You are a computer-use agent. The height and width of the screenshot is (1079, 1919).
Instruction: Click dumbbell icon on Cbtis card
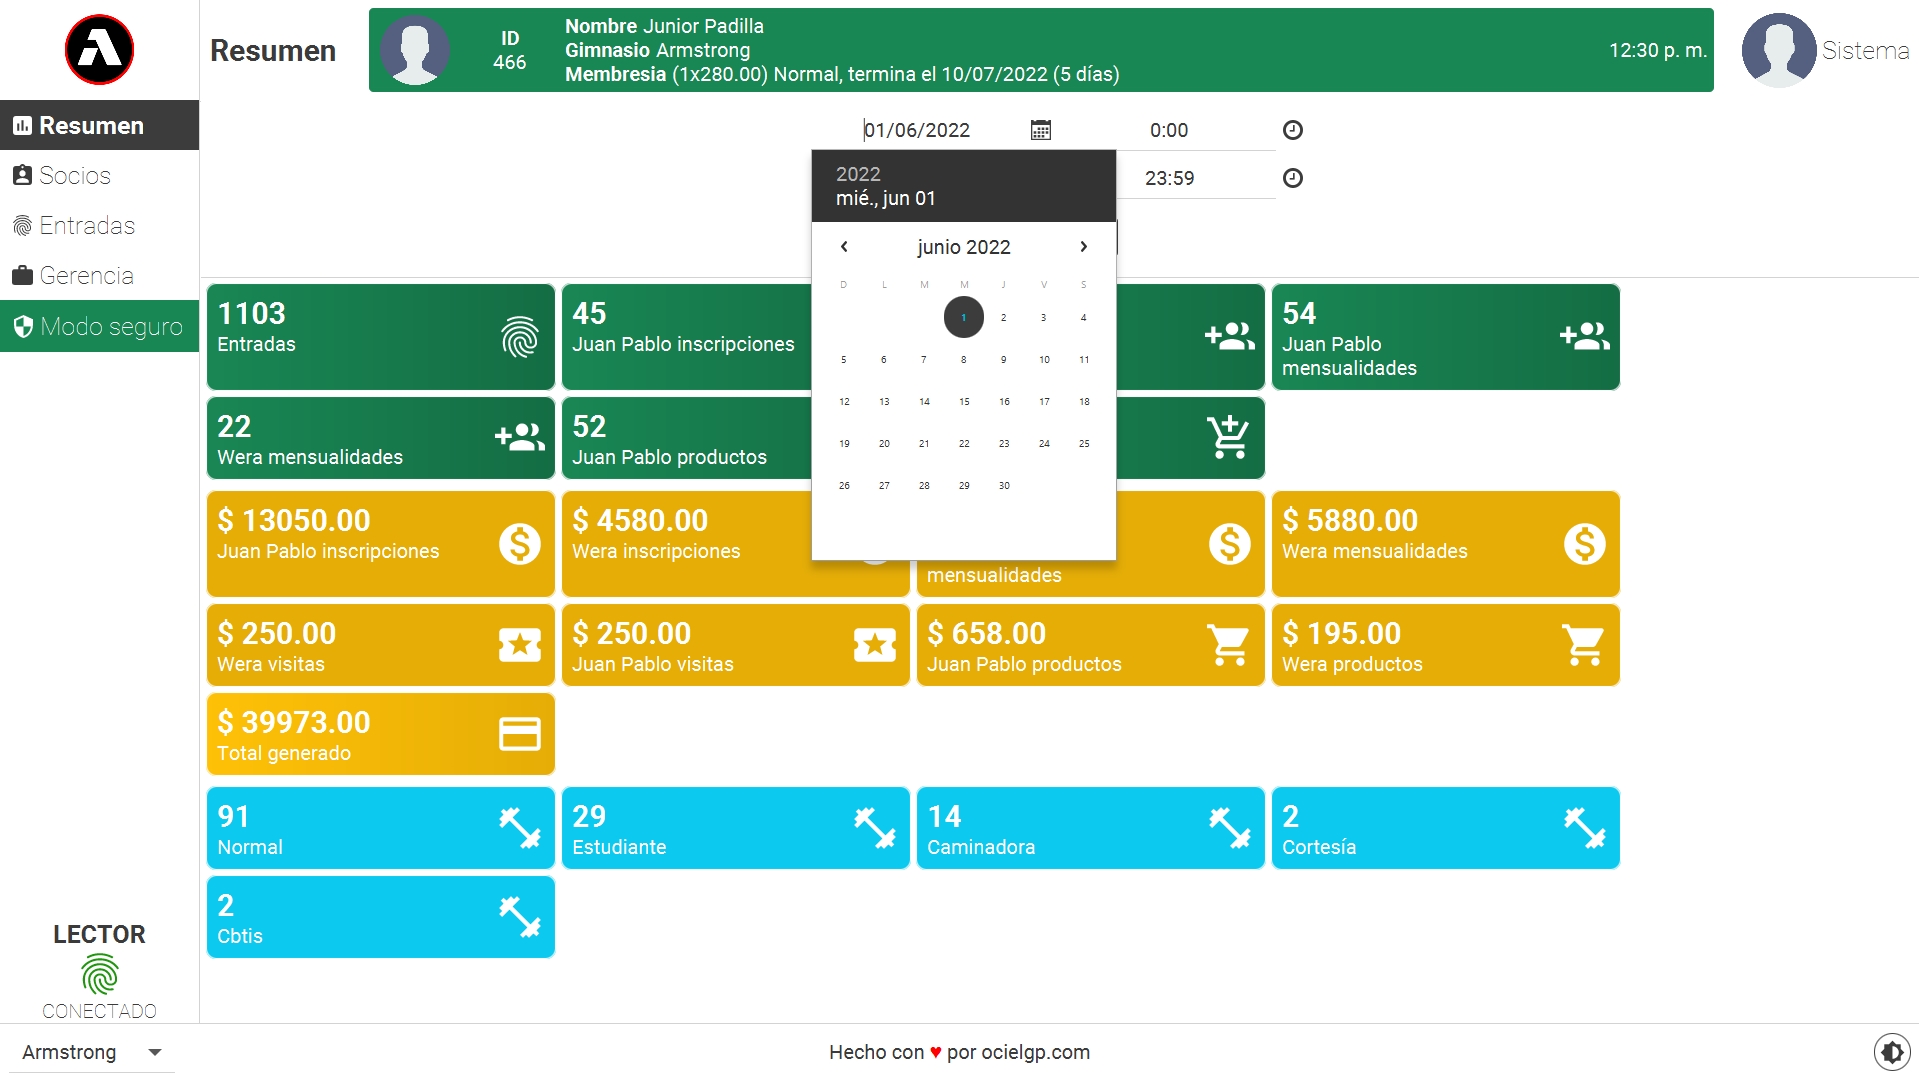[520, 917]
